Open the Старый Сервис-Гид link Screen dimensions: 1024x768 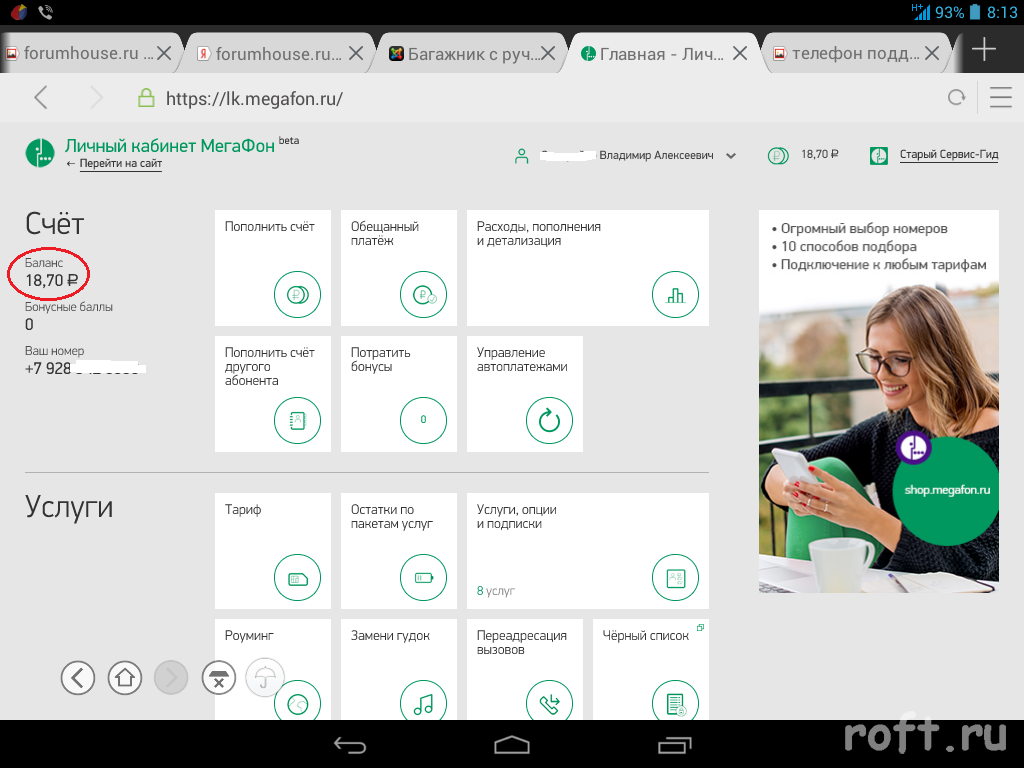pyautogui.click(x=948, y=155)
